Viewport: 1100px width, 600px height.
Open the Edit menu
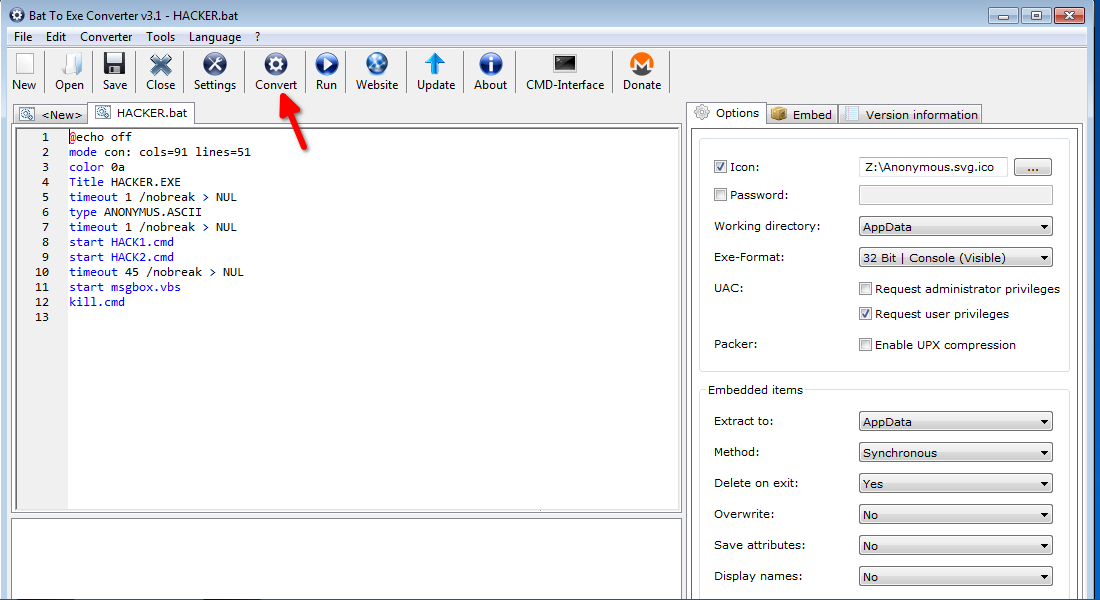pyautogui.click(x=55, y=36)
